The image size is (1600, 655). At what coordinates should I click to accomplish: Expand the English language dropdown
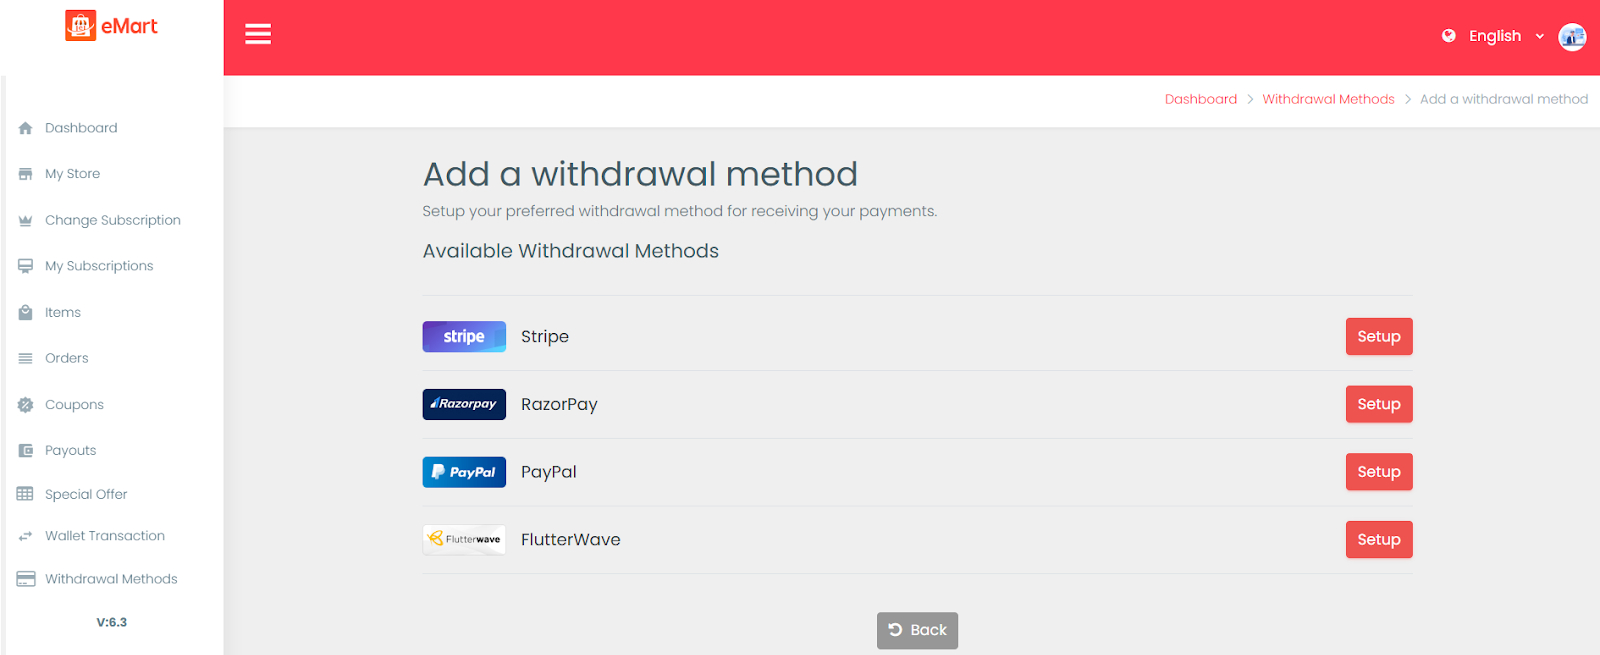1506,36
